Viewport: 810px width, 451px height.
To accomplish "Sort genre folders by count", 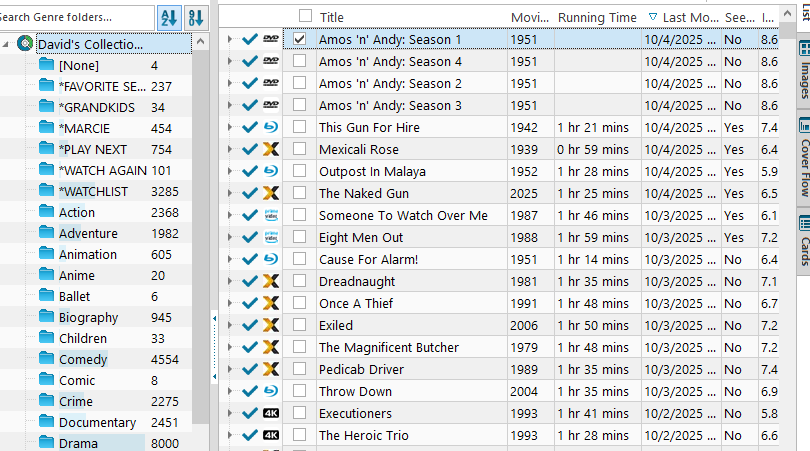I will [196, 17].
